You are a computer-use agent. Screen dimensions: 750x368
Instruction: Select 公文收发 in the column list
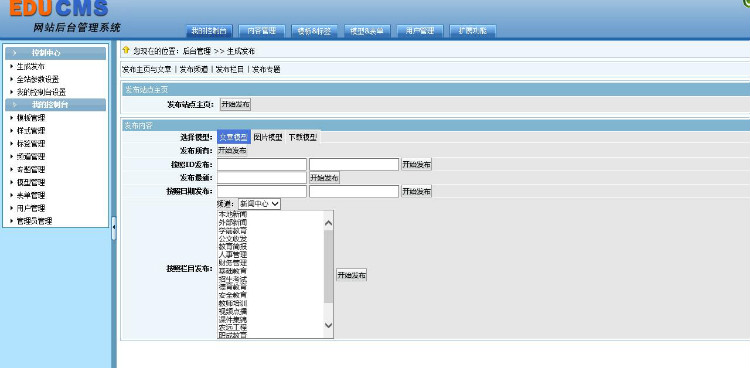click(233, 238)
